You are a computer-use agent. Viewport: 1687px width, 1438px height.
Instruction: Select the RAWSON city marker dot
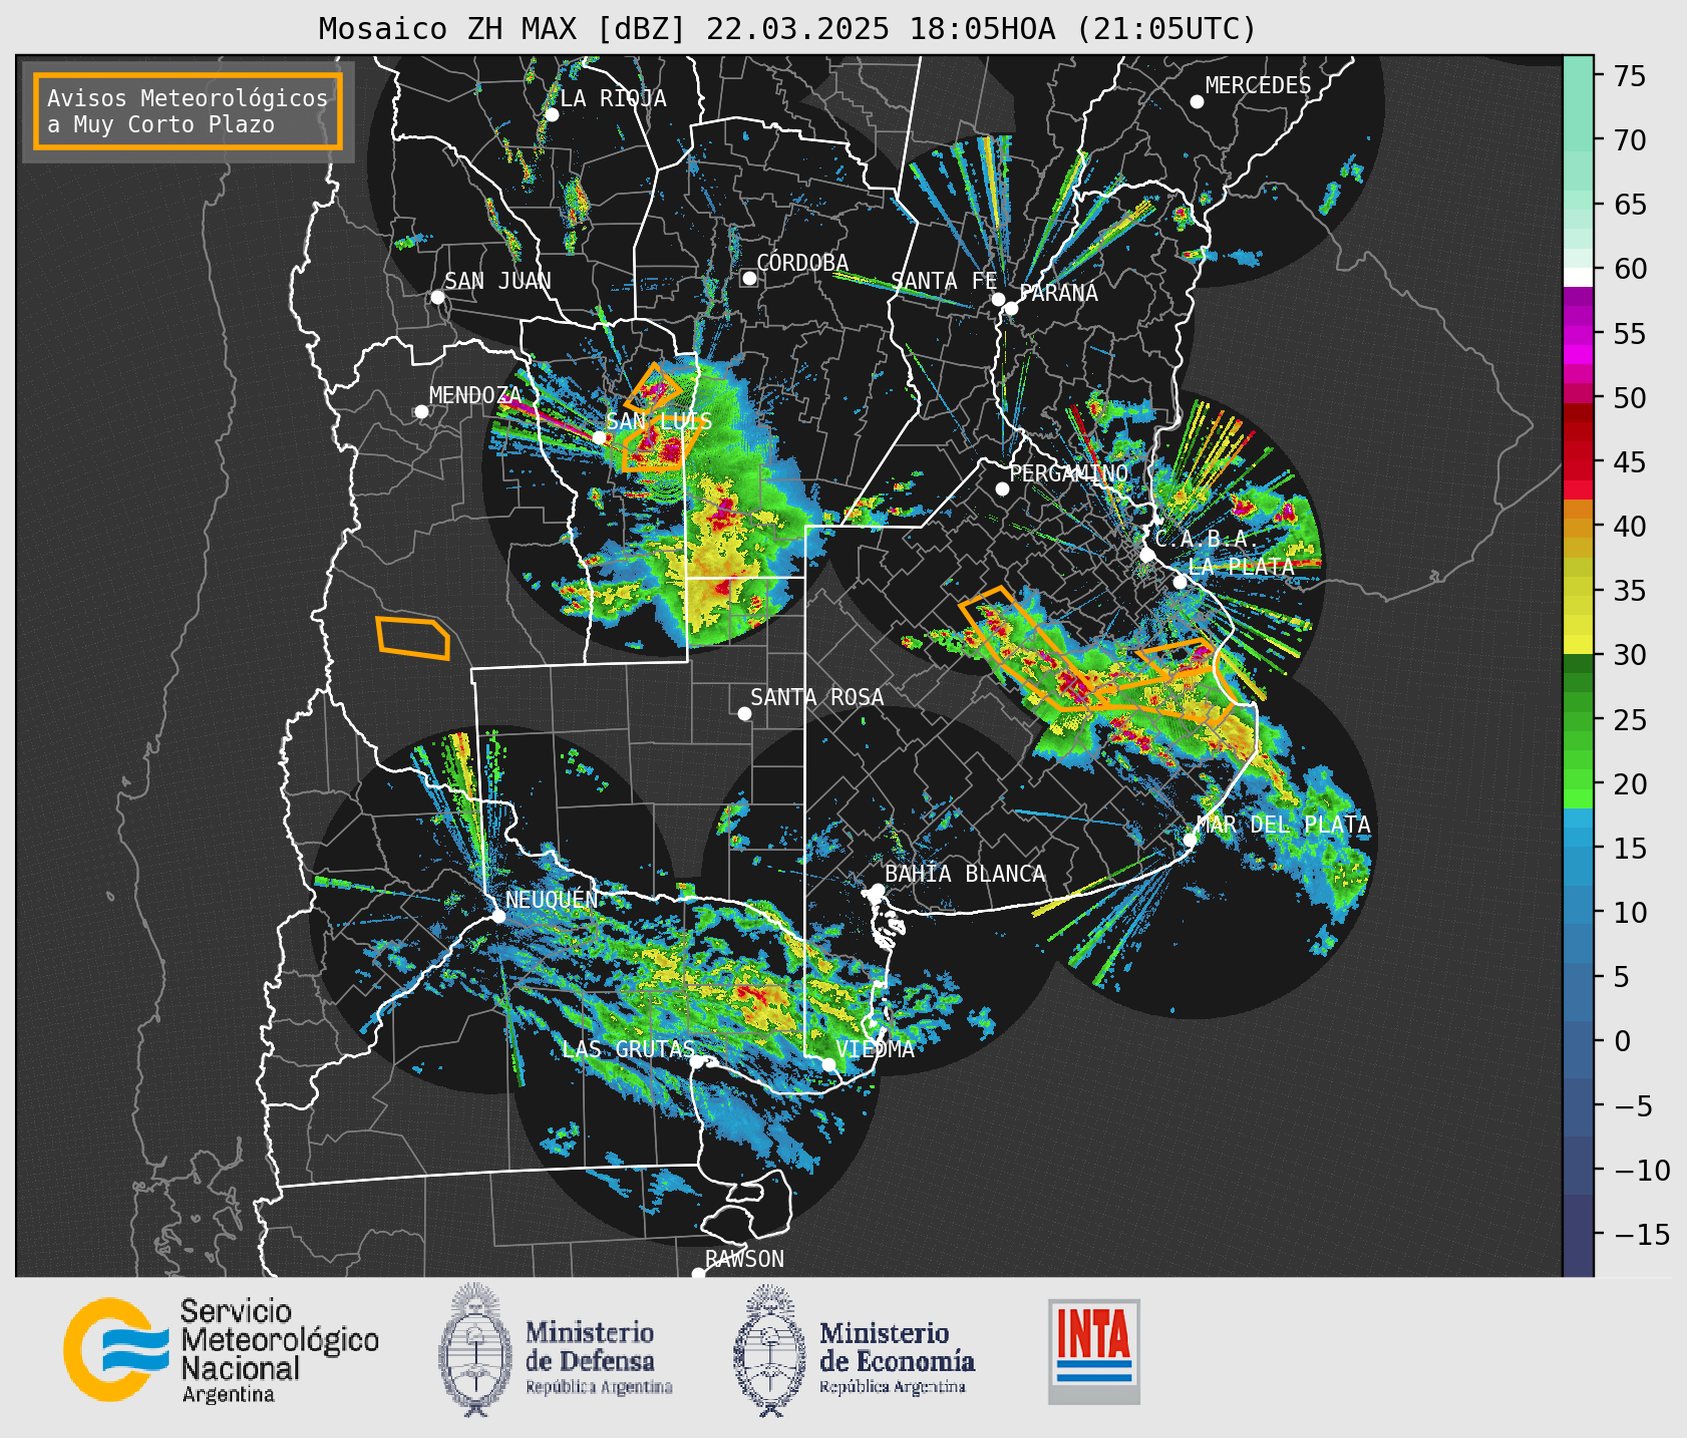click(698, 1274)
